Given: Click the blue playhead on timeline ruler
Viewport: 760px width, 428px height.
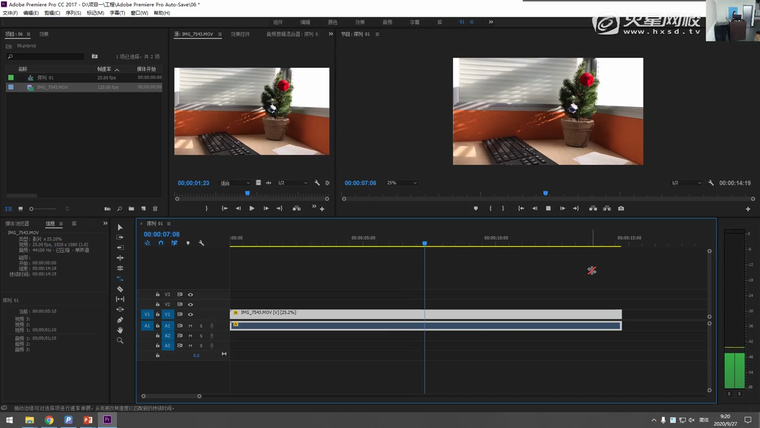Looking at the screenshot, I should 424,243.
